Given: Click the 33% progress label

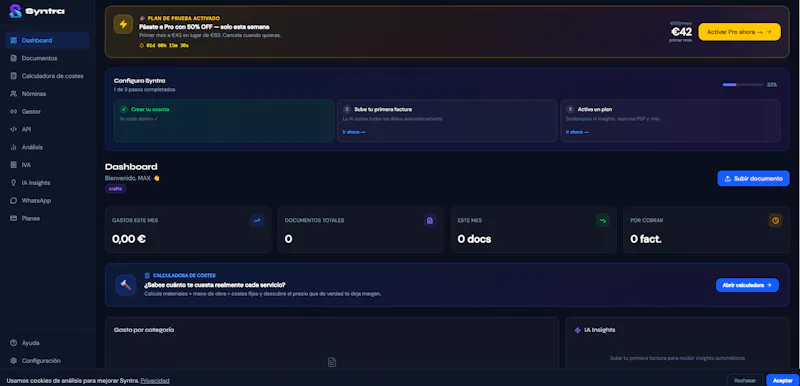Looking at the screenshot, I should point(771,85).
